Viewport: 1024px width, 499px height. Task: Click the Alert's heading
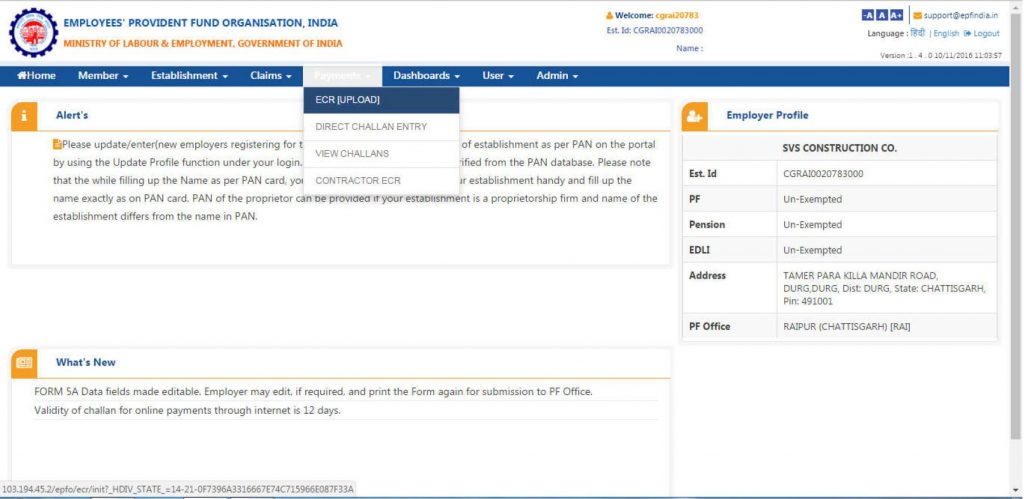pos(72,116)
